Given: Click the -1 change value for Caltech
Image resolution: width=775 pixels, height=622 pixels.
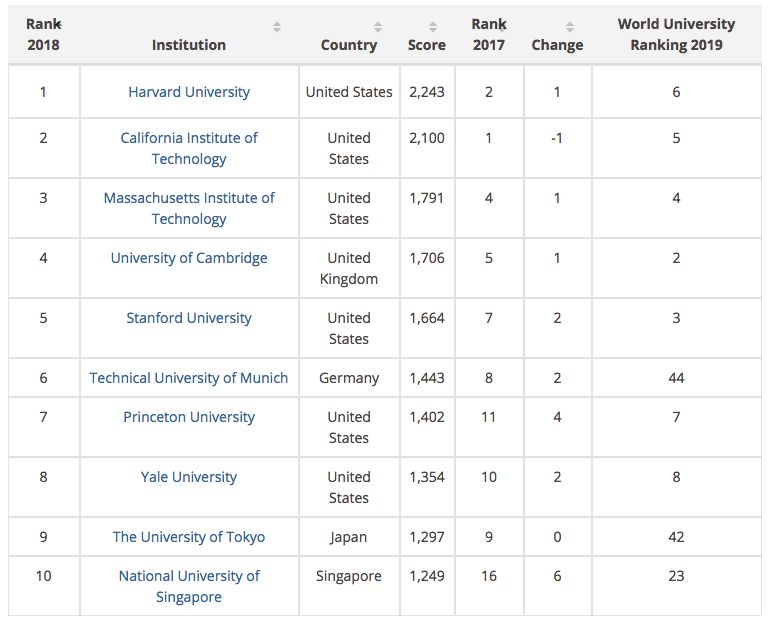Looking at the screenshot, I should pyautogui.click(x=557, y=138).
